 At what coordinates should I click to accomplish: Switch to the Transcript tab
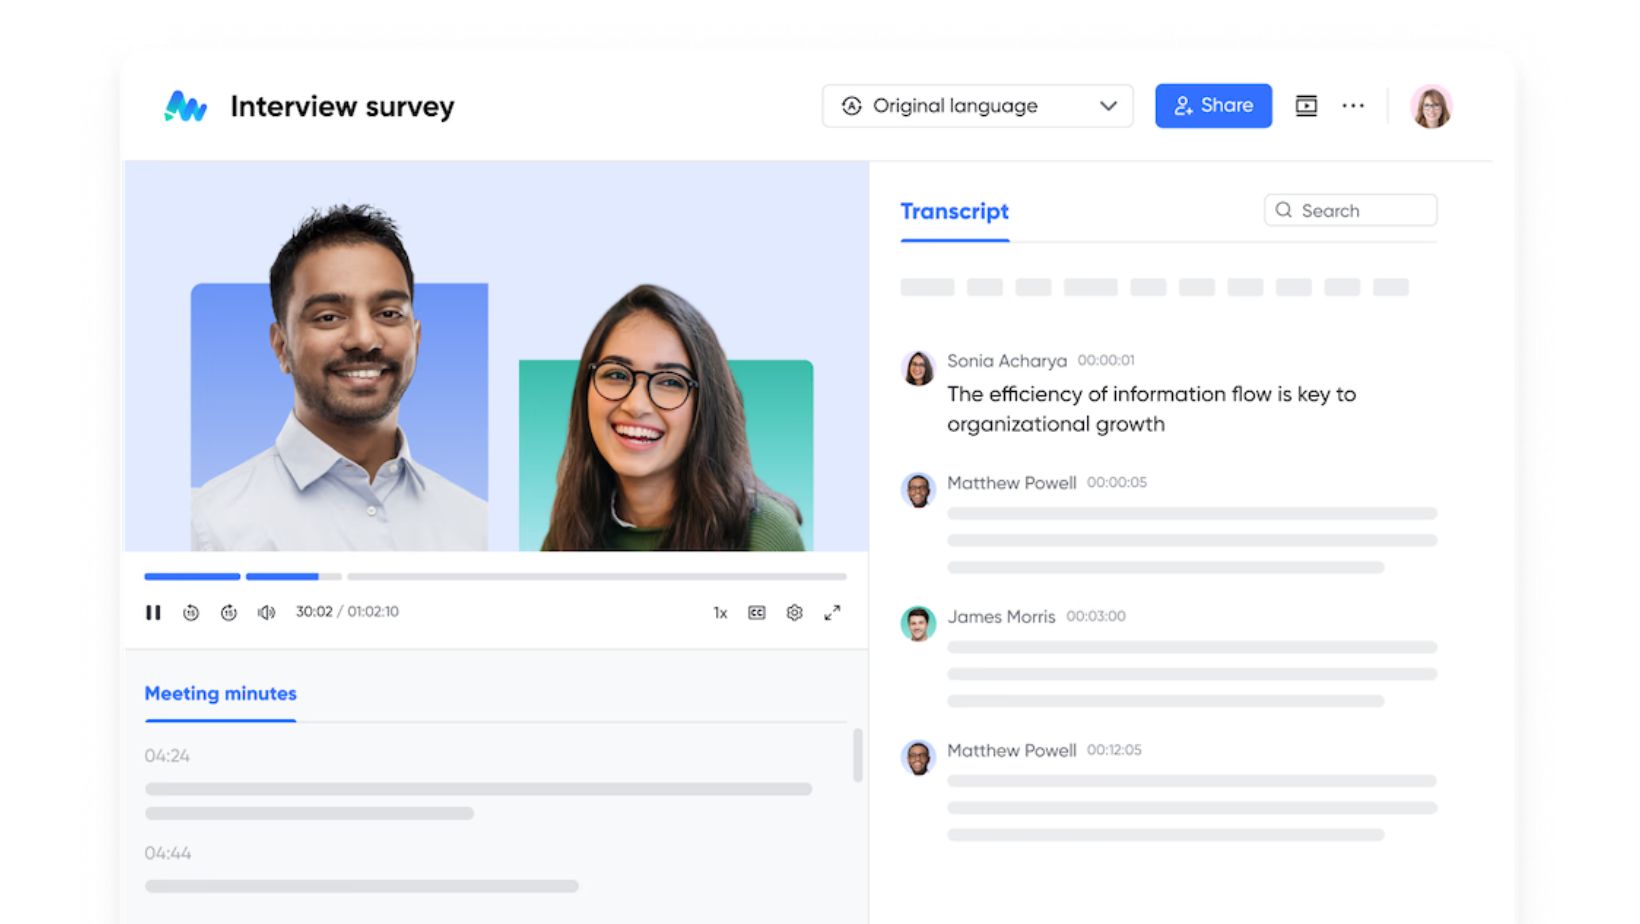point(954,212)
